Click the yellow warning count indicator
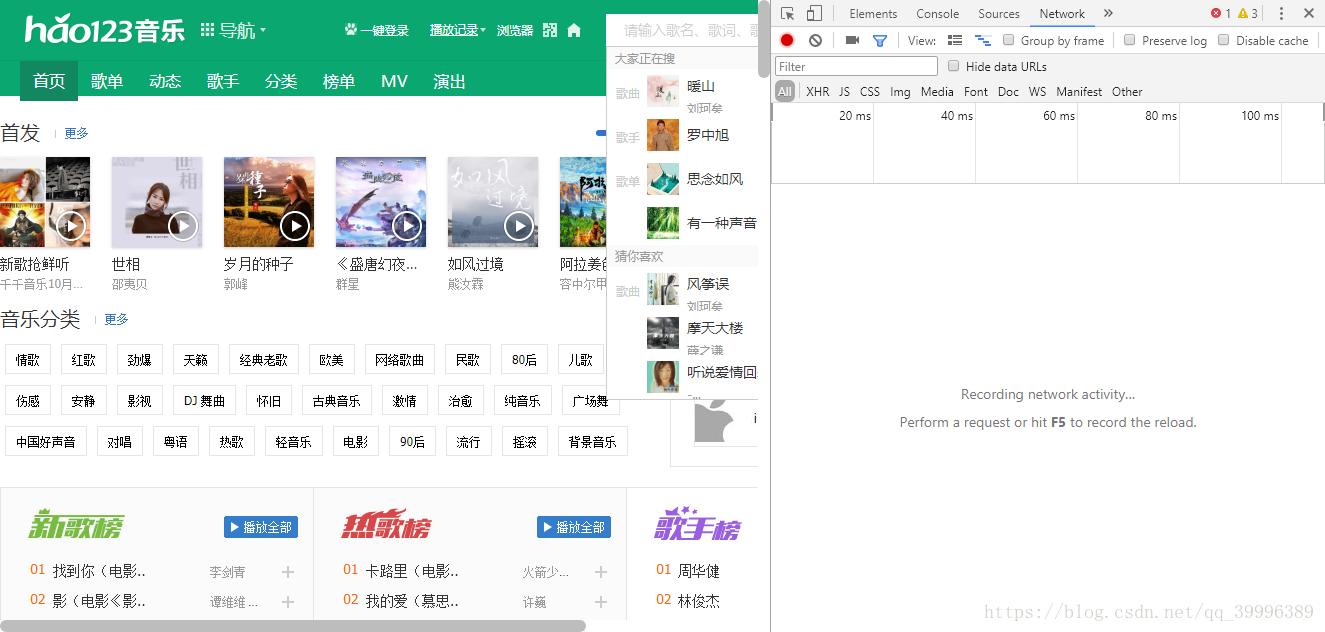 1248,13
